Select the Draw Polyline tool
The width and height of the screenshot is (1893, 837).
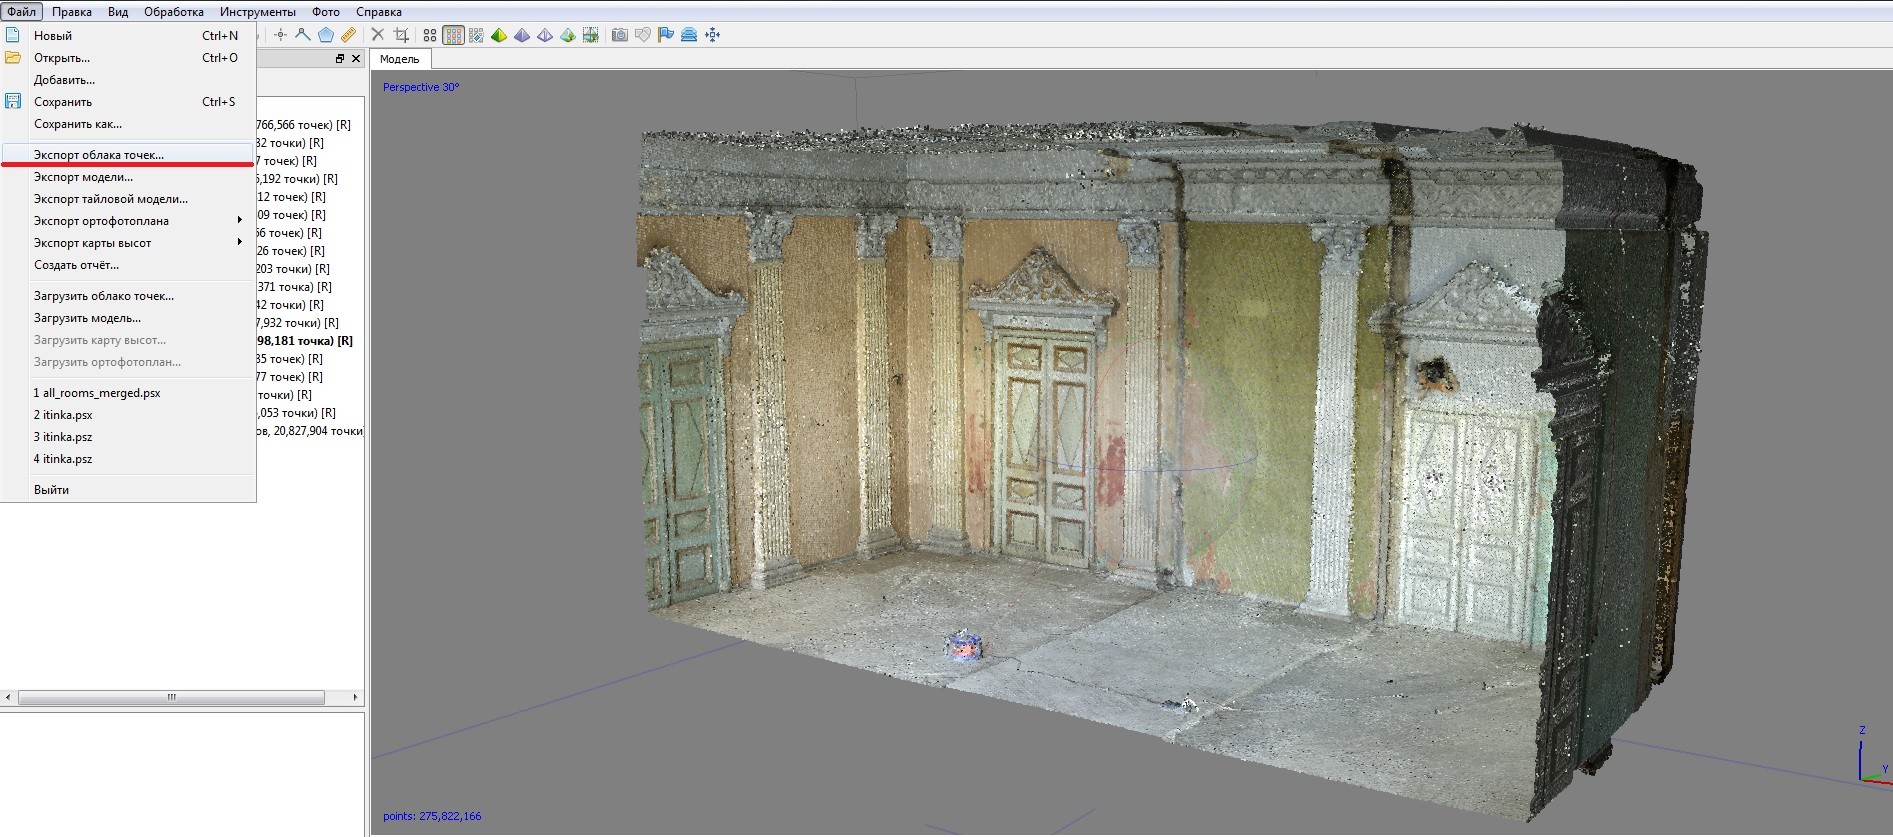[x=302, y=35]
